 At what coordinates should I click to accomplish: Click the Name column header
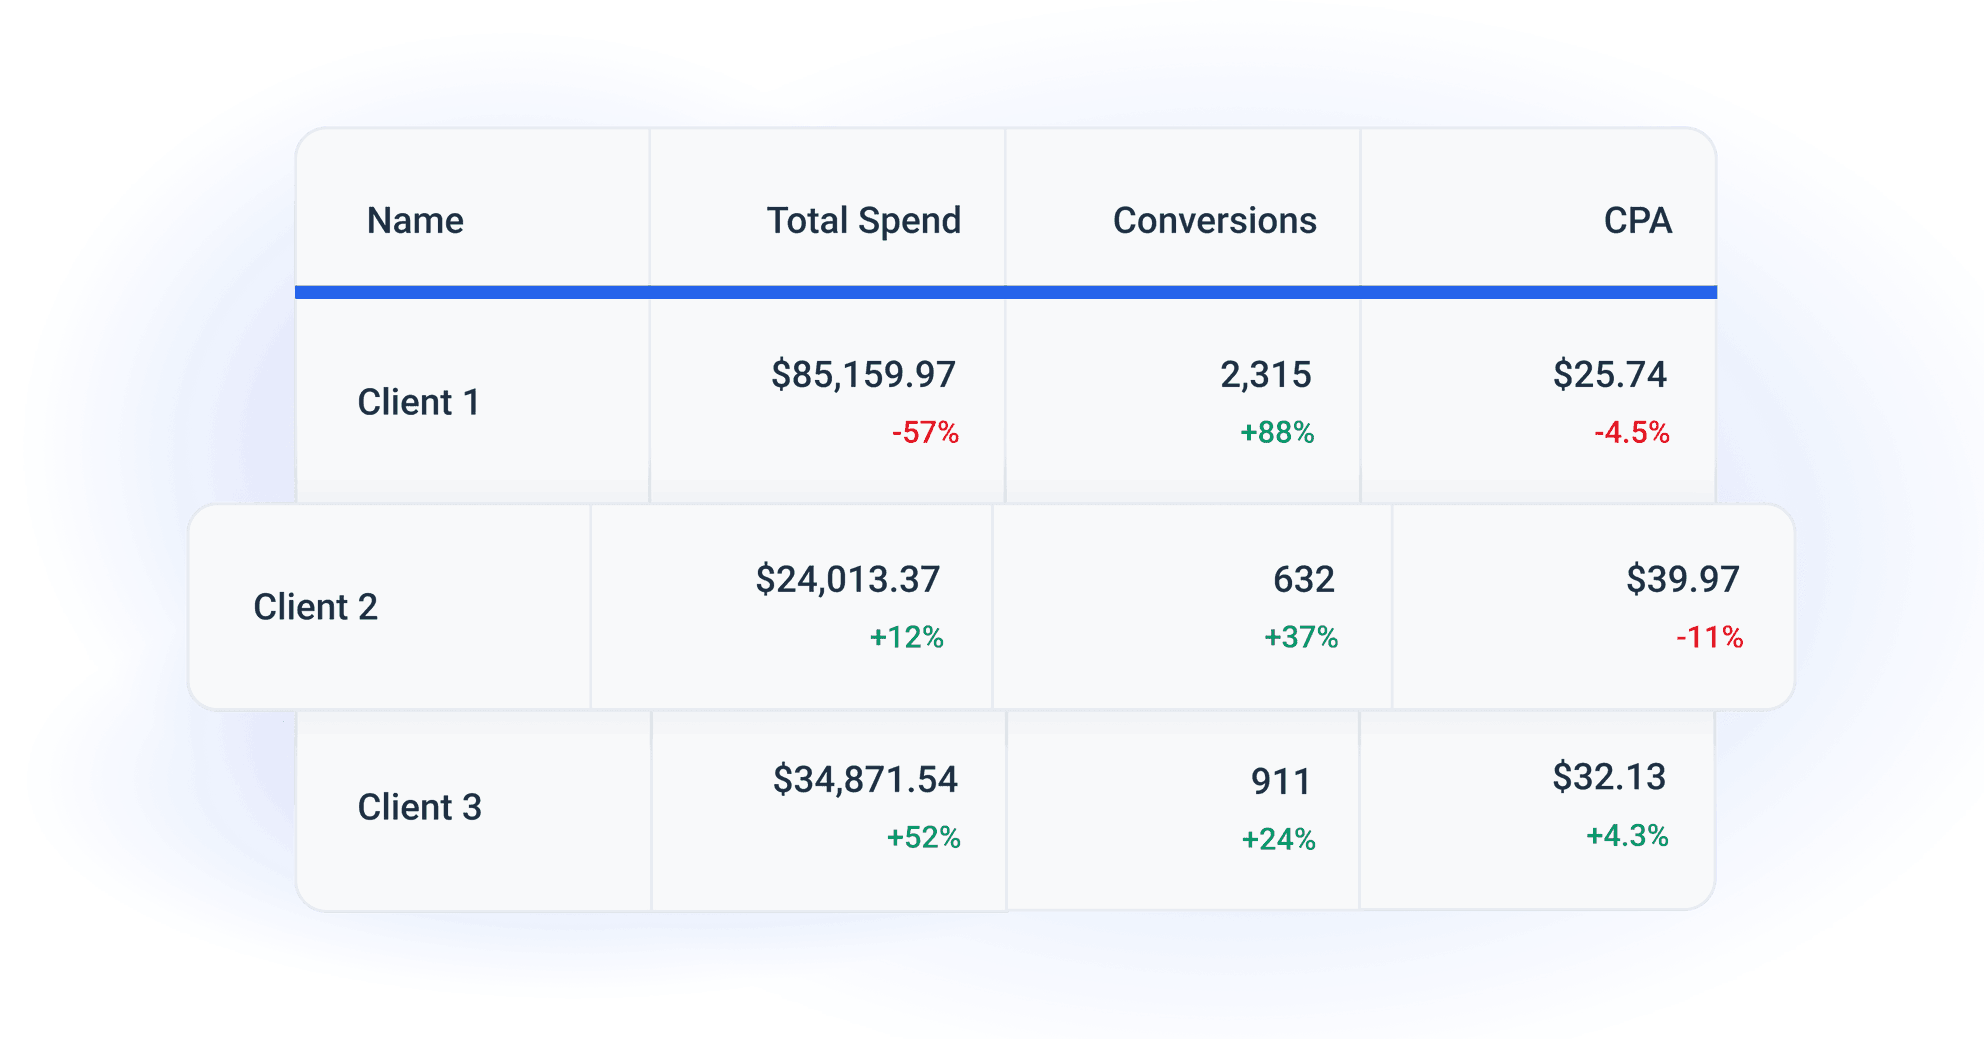point(414,221)
